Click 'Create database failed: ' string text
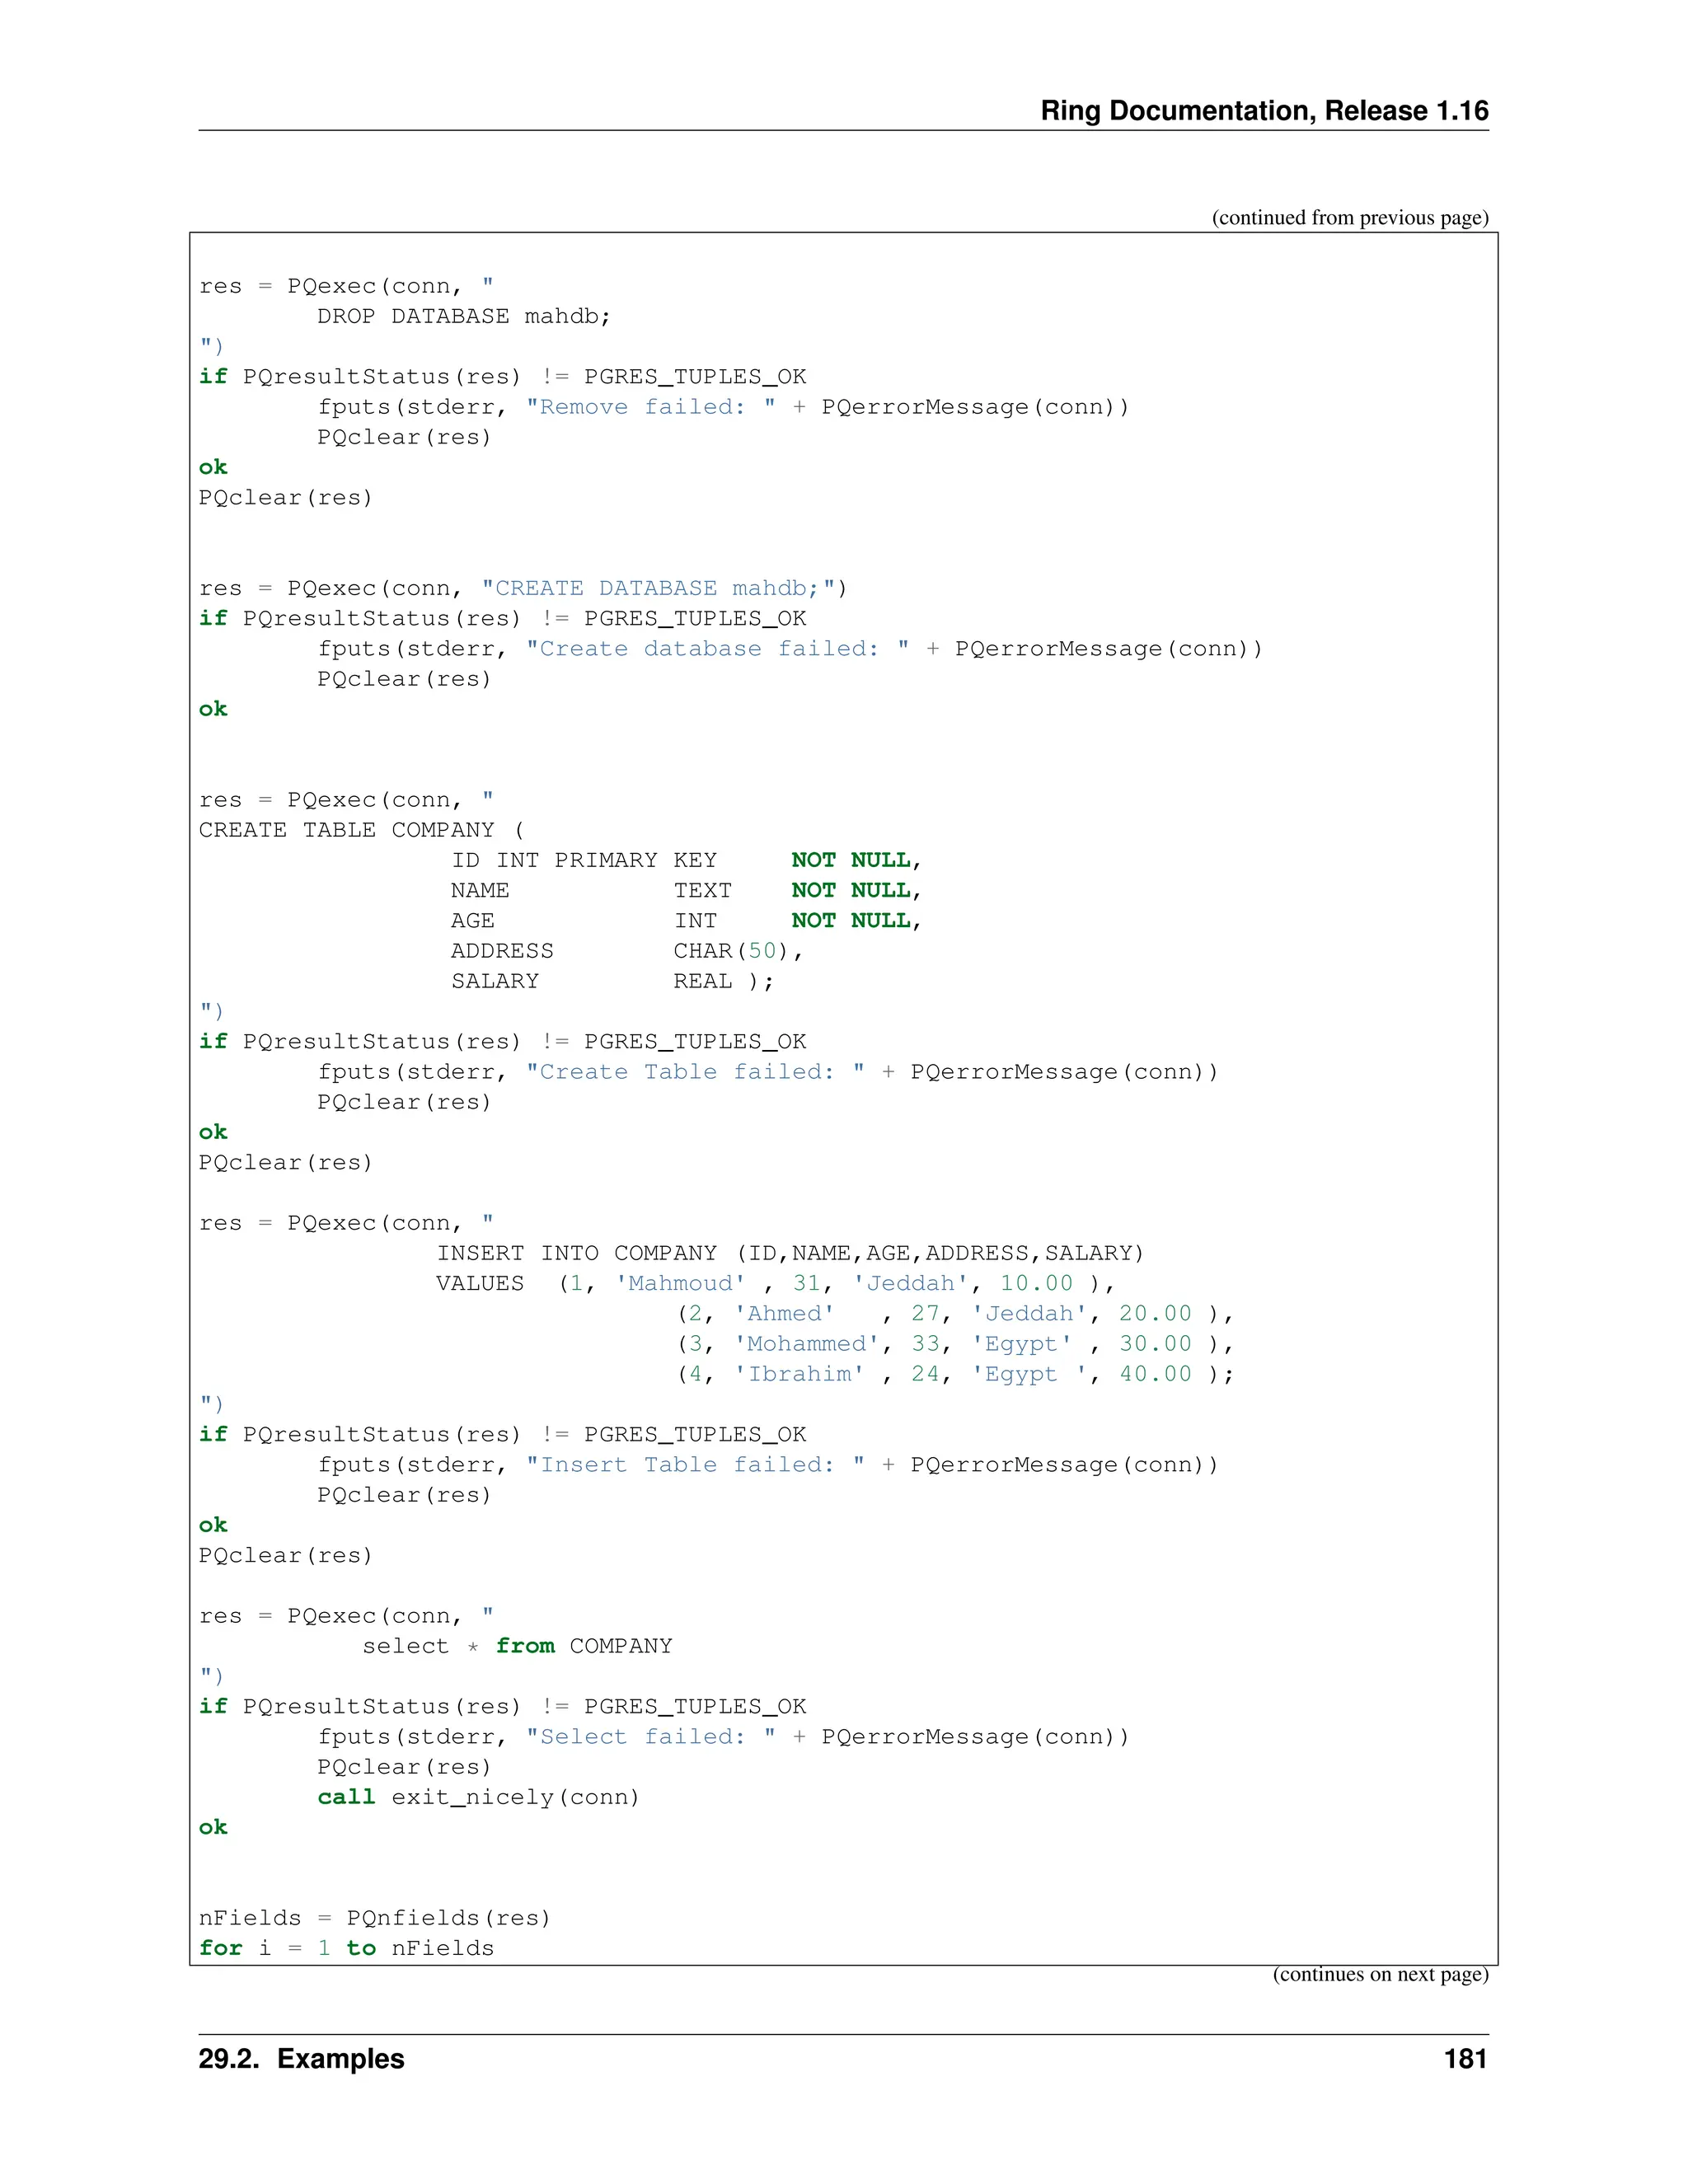The height and width of the screenshot is (2184, 1688). 717,649
